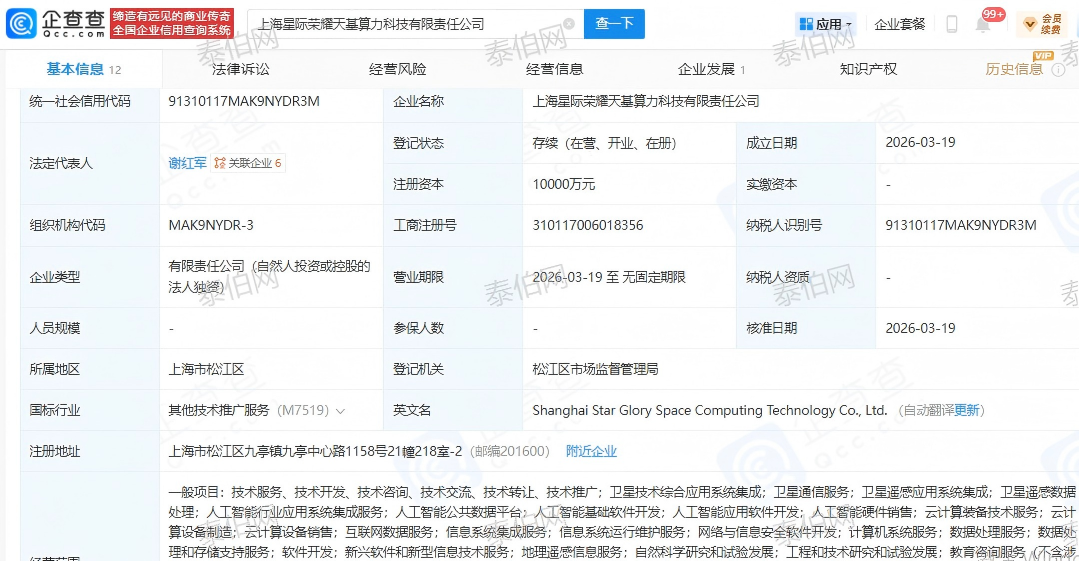The image size is (1079, 561).
Task: Click 更新 to refresh English name translation
Action: click(x=967, y=411)
